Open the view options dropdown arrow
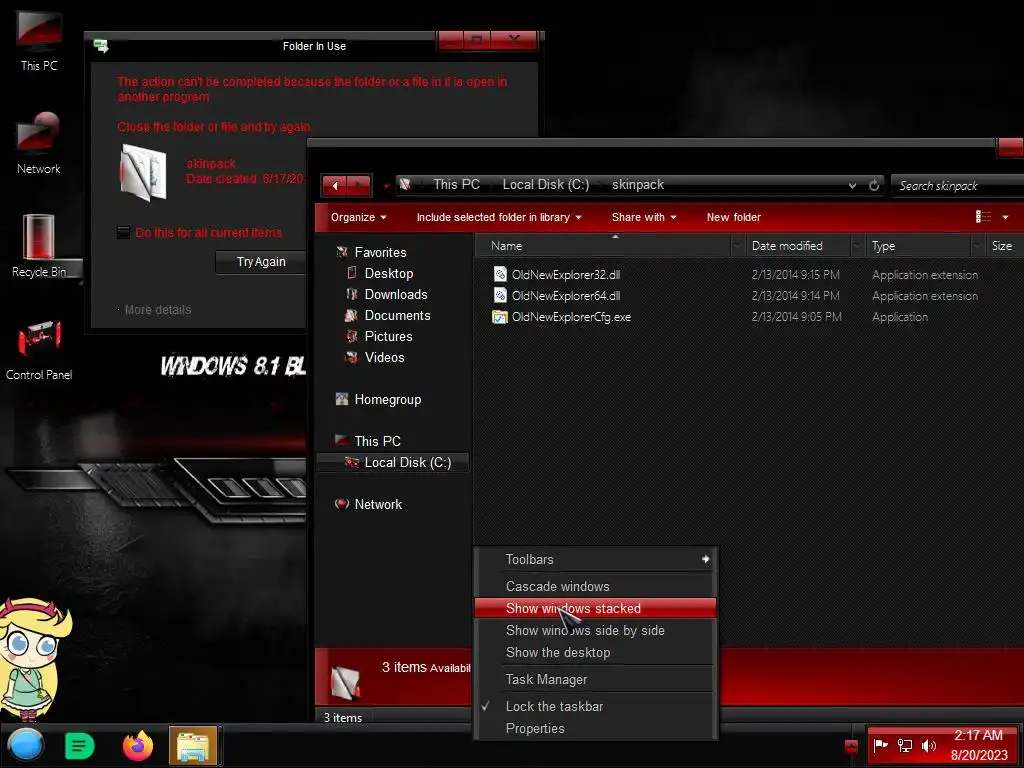The width and height of the screenshot is (1024, 768). pos(1005,217)
